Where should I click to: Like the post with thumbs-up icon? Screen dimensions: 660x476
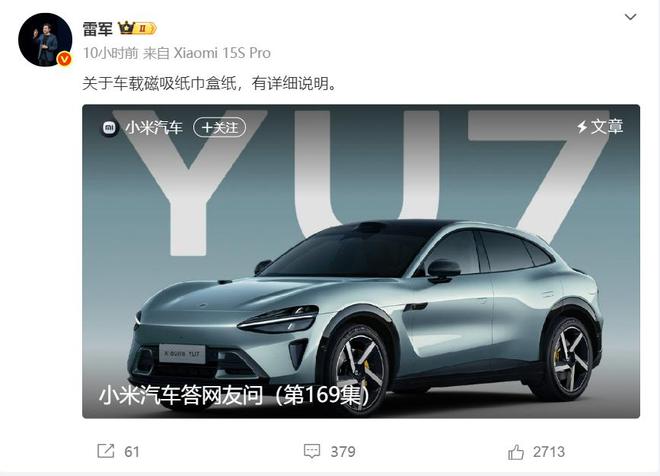pyautogui.click(x=516, y=452)
